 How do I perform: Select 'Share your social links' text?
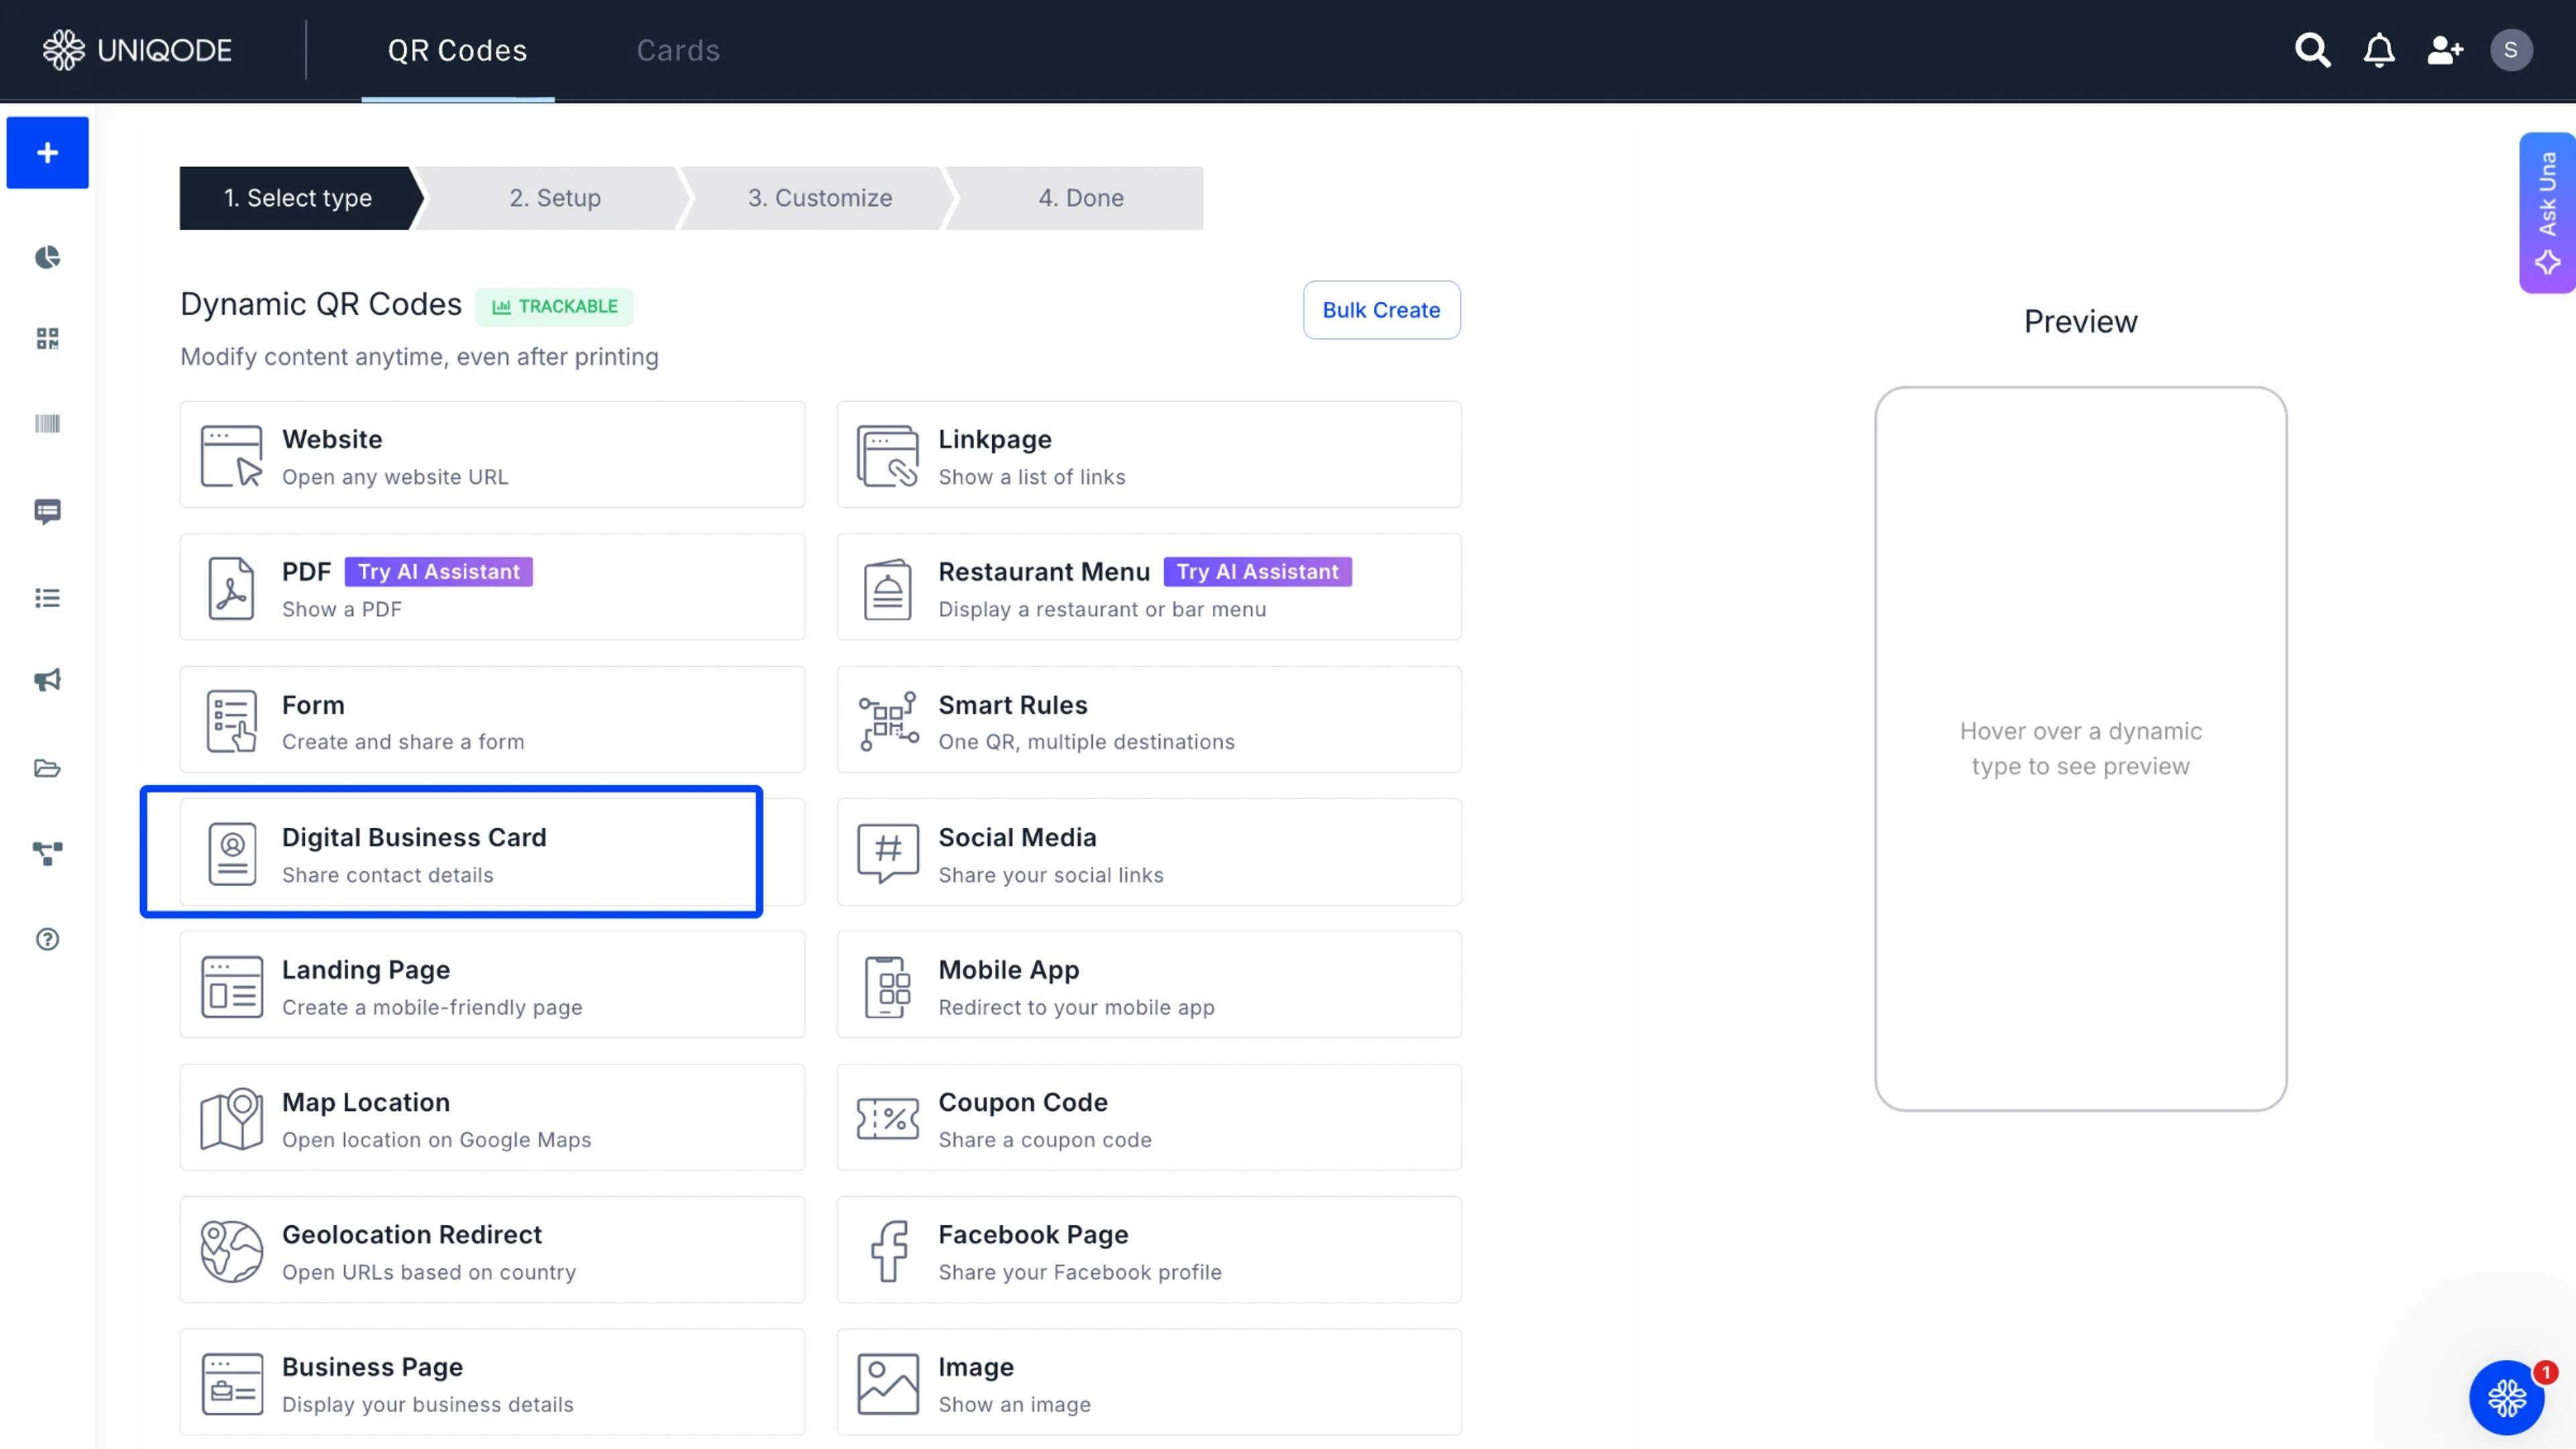click(x=1051, y=875)
